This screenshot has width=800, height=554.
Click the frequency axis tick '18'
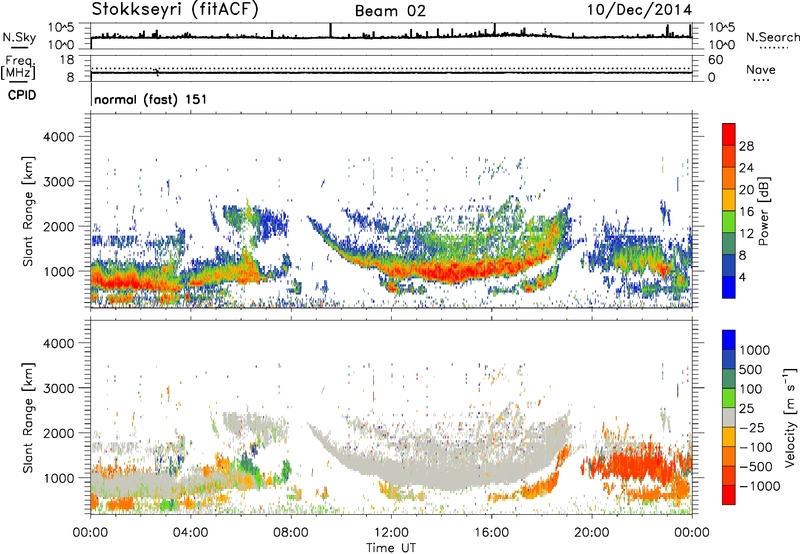67,60
